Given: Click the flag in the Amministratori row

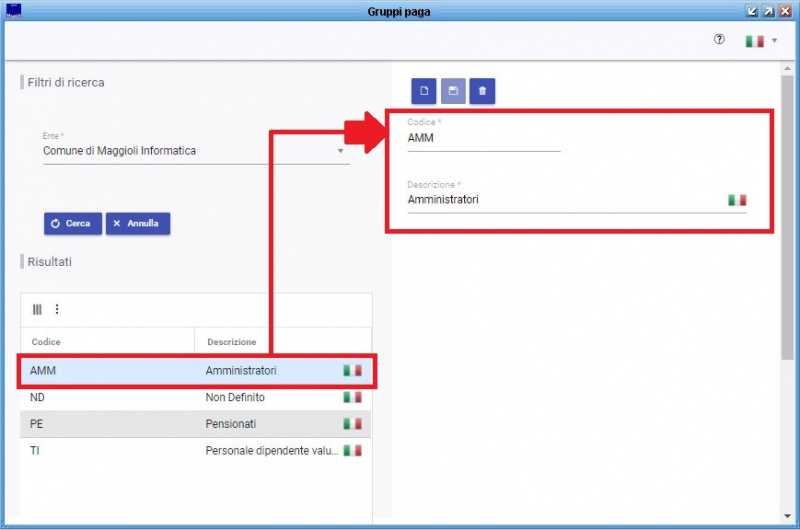Looking at the screenshot, I should 353,370.
